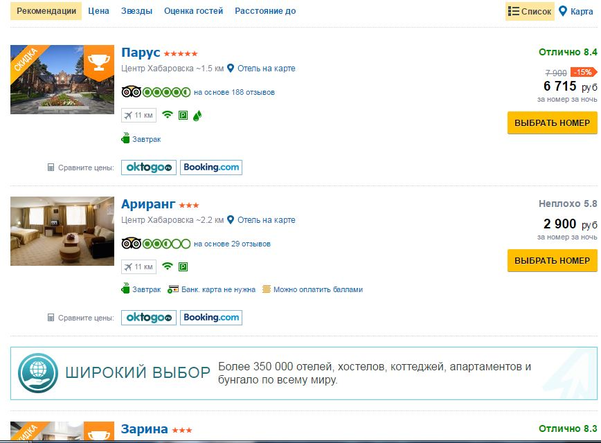Open the Ариранг room photo thumbnail
This screenshot has width=601, height=443.
[x=62, y=231]
